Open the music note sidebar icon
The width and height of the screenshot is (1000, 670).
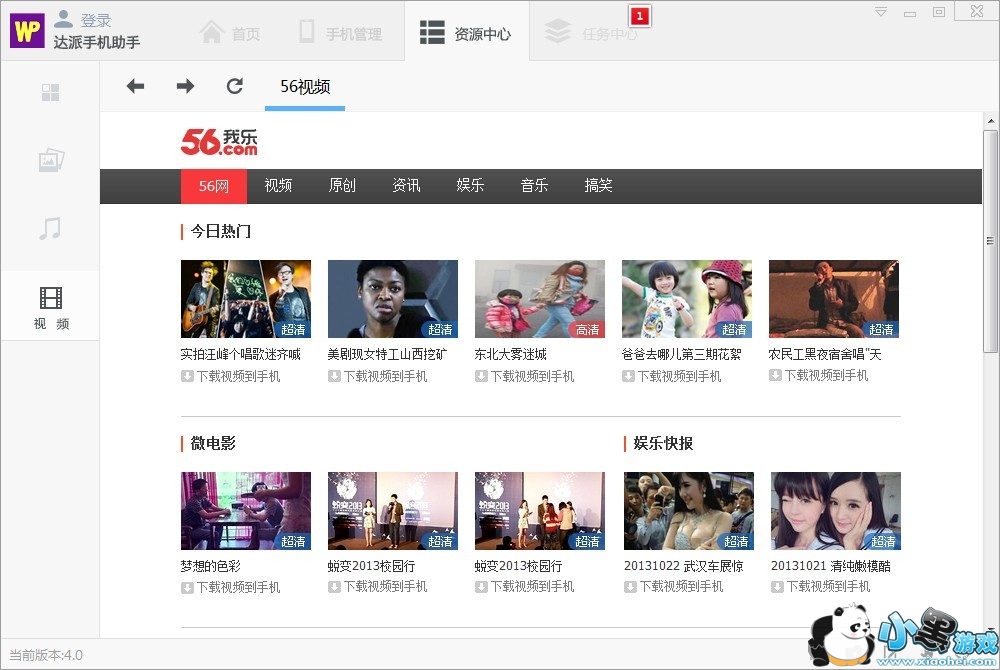(x=50, y=228)
